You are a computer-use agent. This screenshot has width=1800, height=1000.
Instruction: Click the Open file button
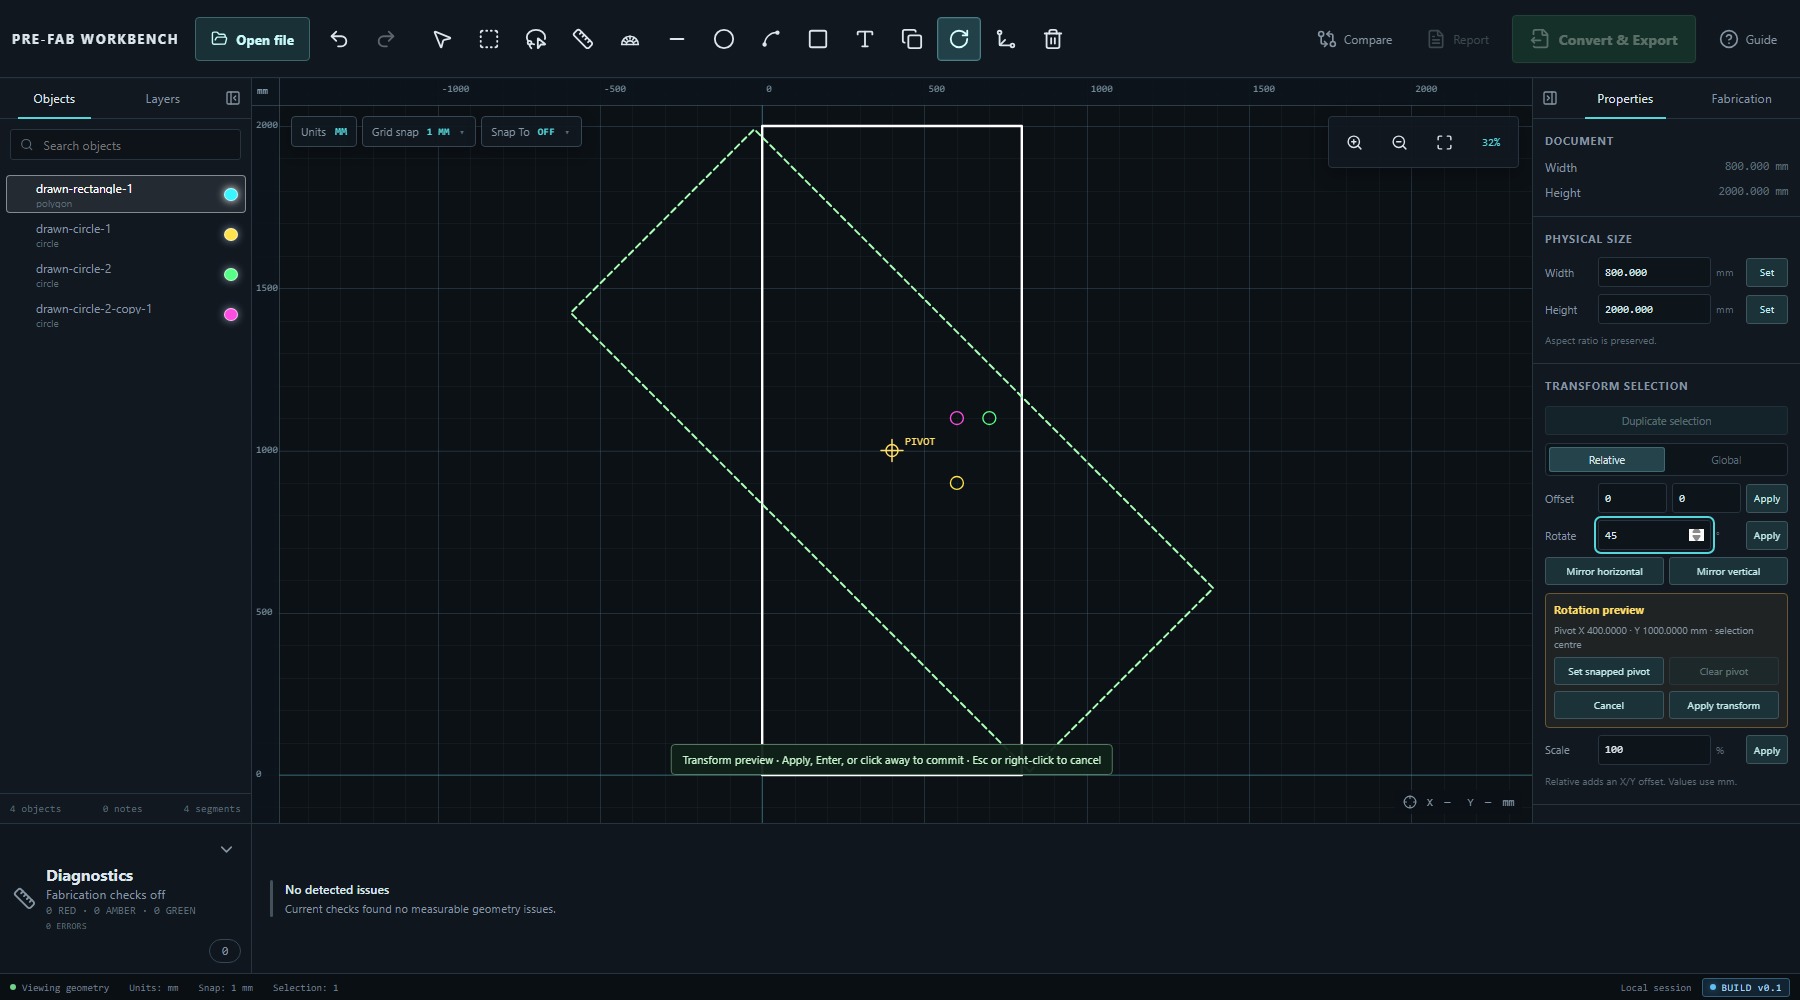pos(252,39)
